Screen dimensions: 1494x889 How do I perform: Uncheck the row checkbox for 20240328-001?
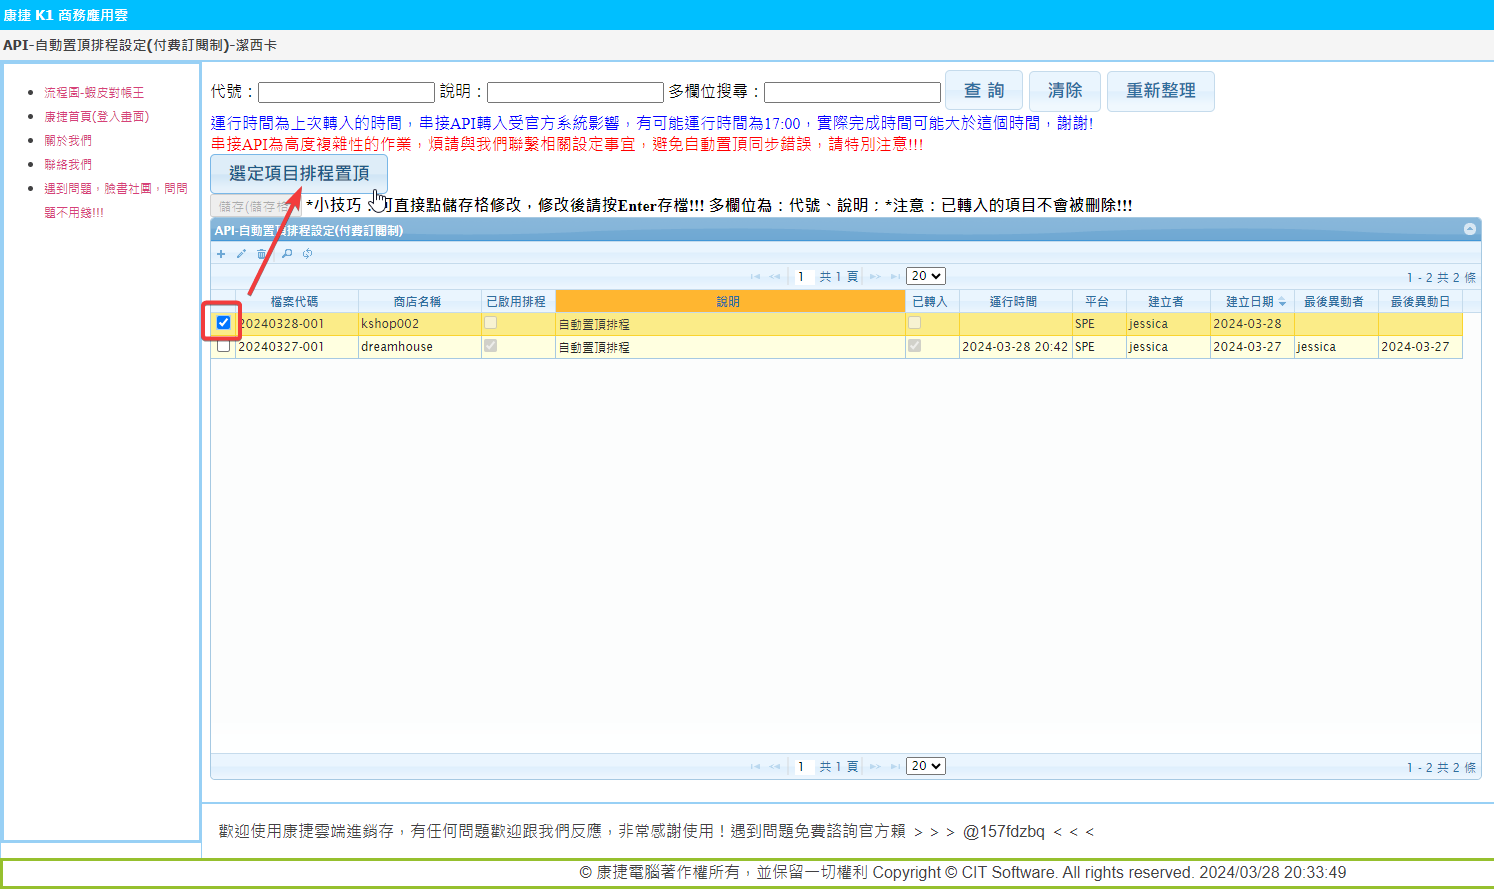223,323
